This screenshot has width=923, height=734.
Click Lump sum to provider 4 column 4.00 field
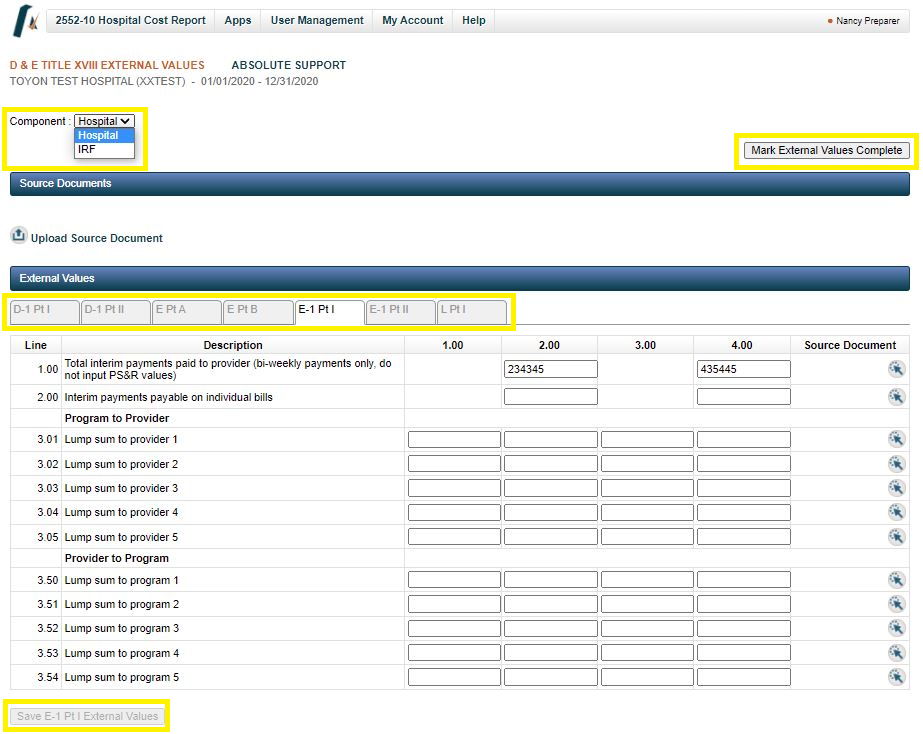(743, 512)
